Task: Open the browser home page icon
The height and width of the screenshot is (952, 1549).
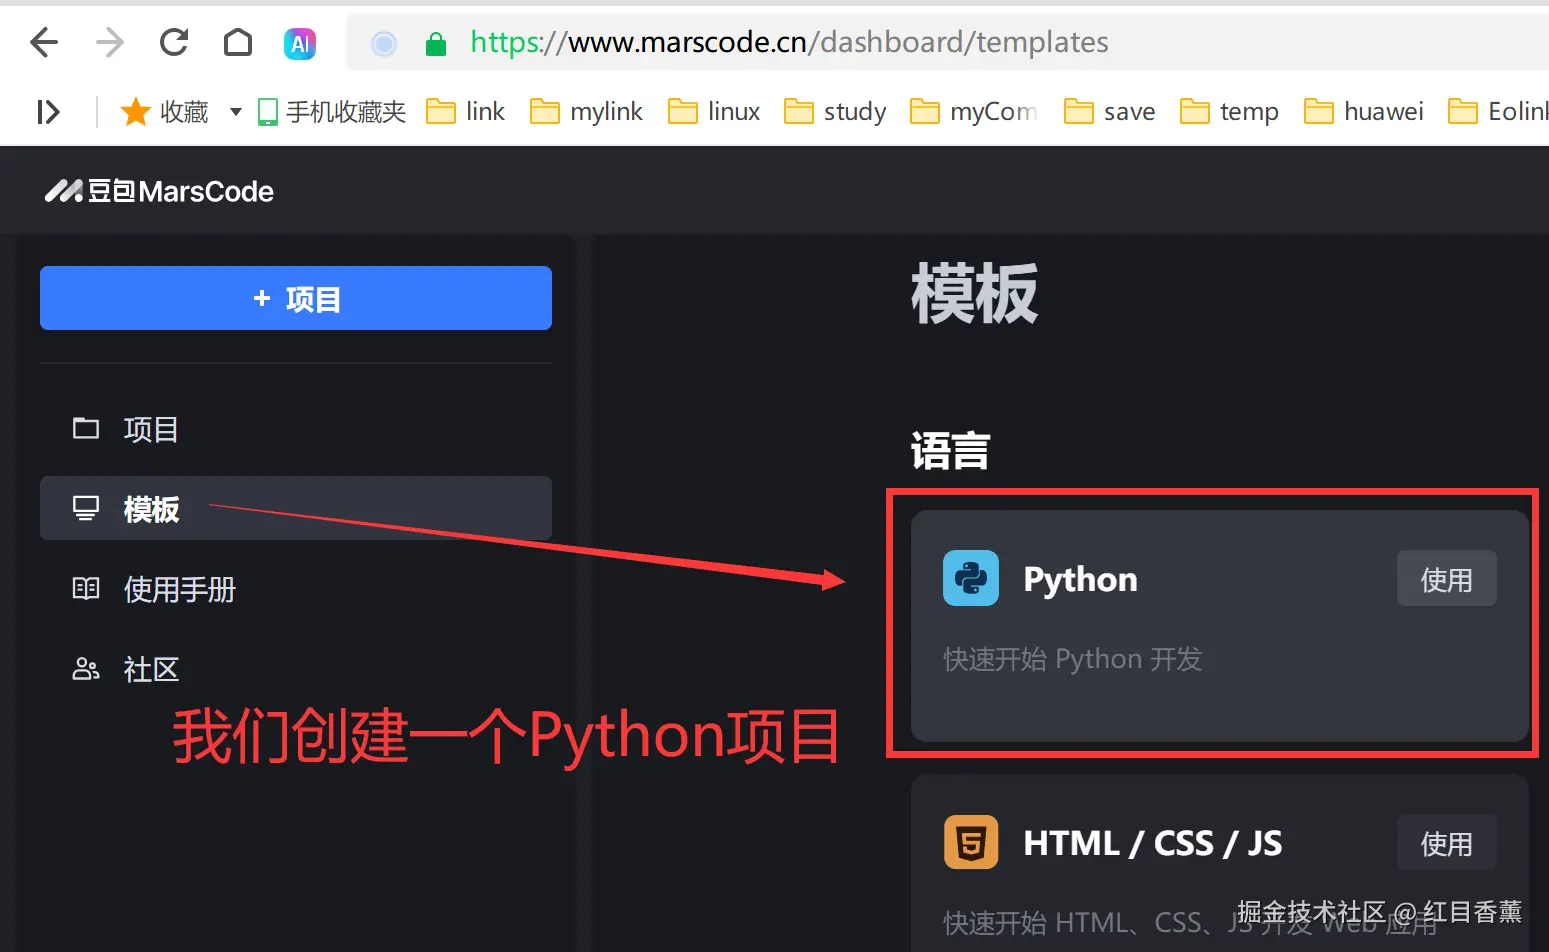Action: (238, 42)
